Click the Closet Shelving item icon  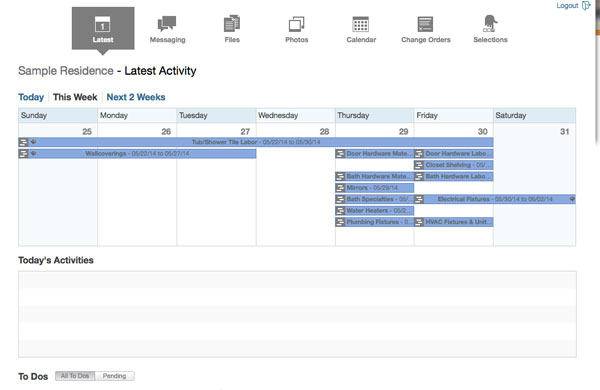coord(419,165)
